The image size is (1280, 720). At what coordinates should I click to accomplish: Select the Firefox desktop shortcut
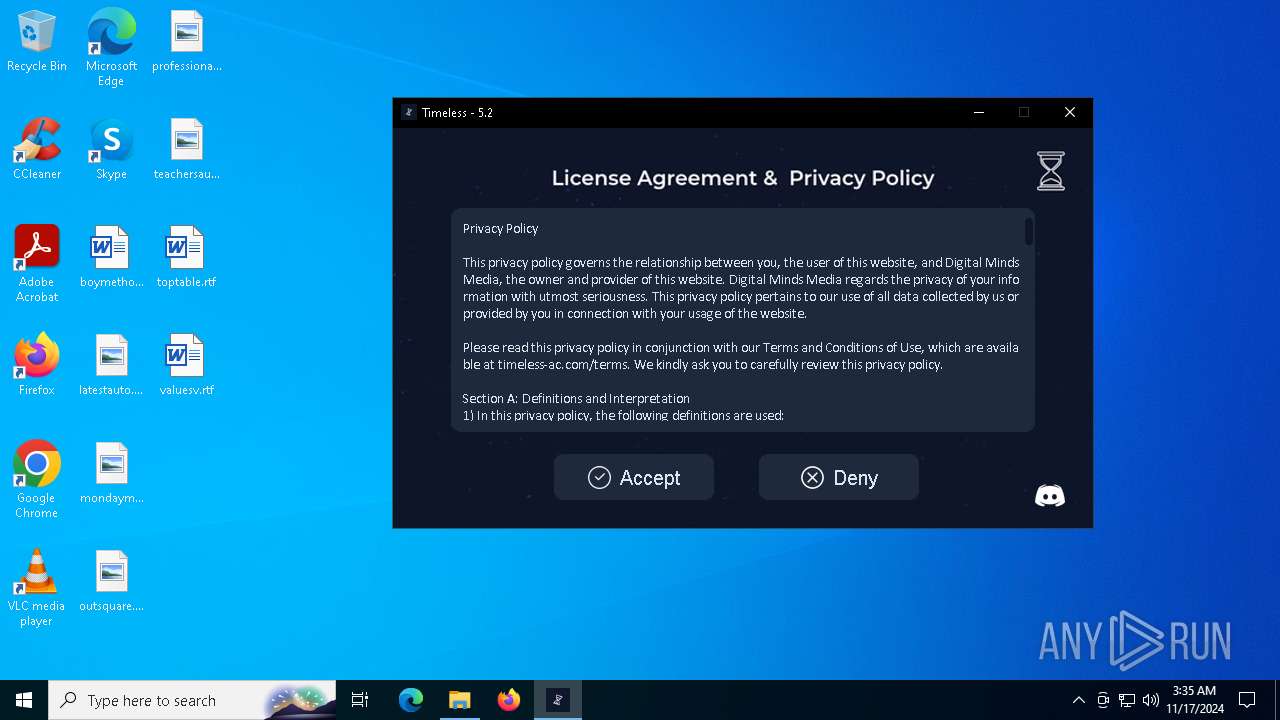pos(37,365)
